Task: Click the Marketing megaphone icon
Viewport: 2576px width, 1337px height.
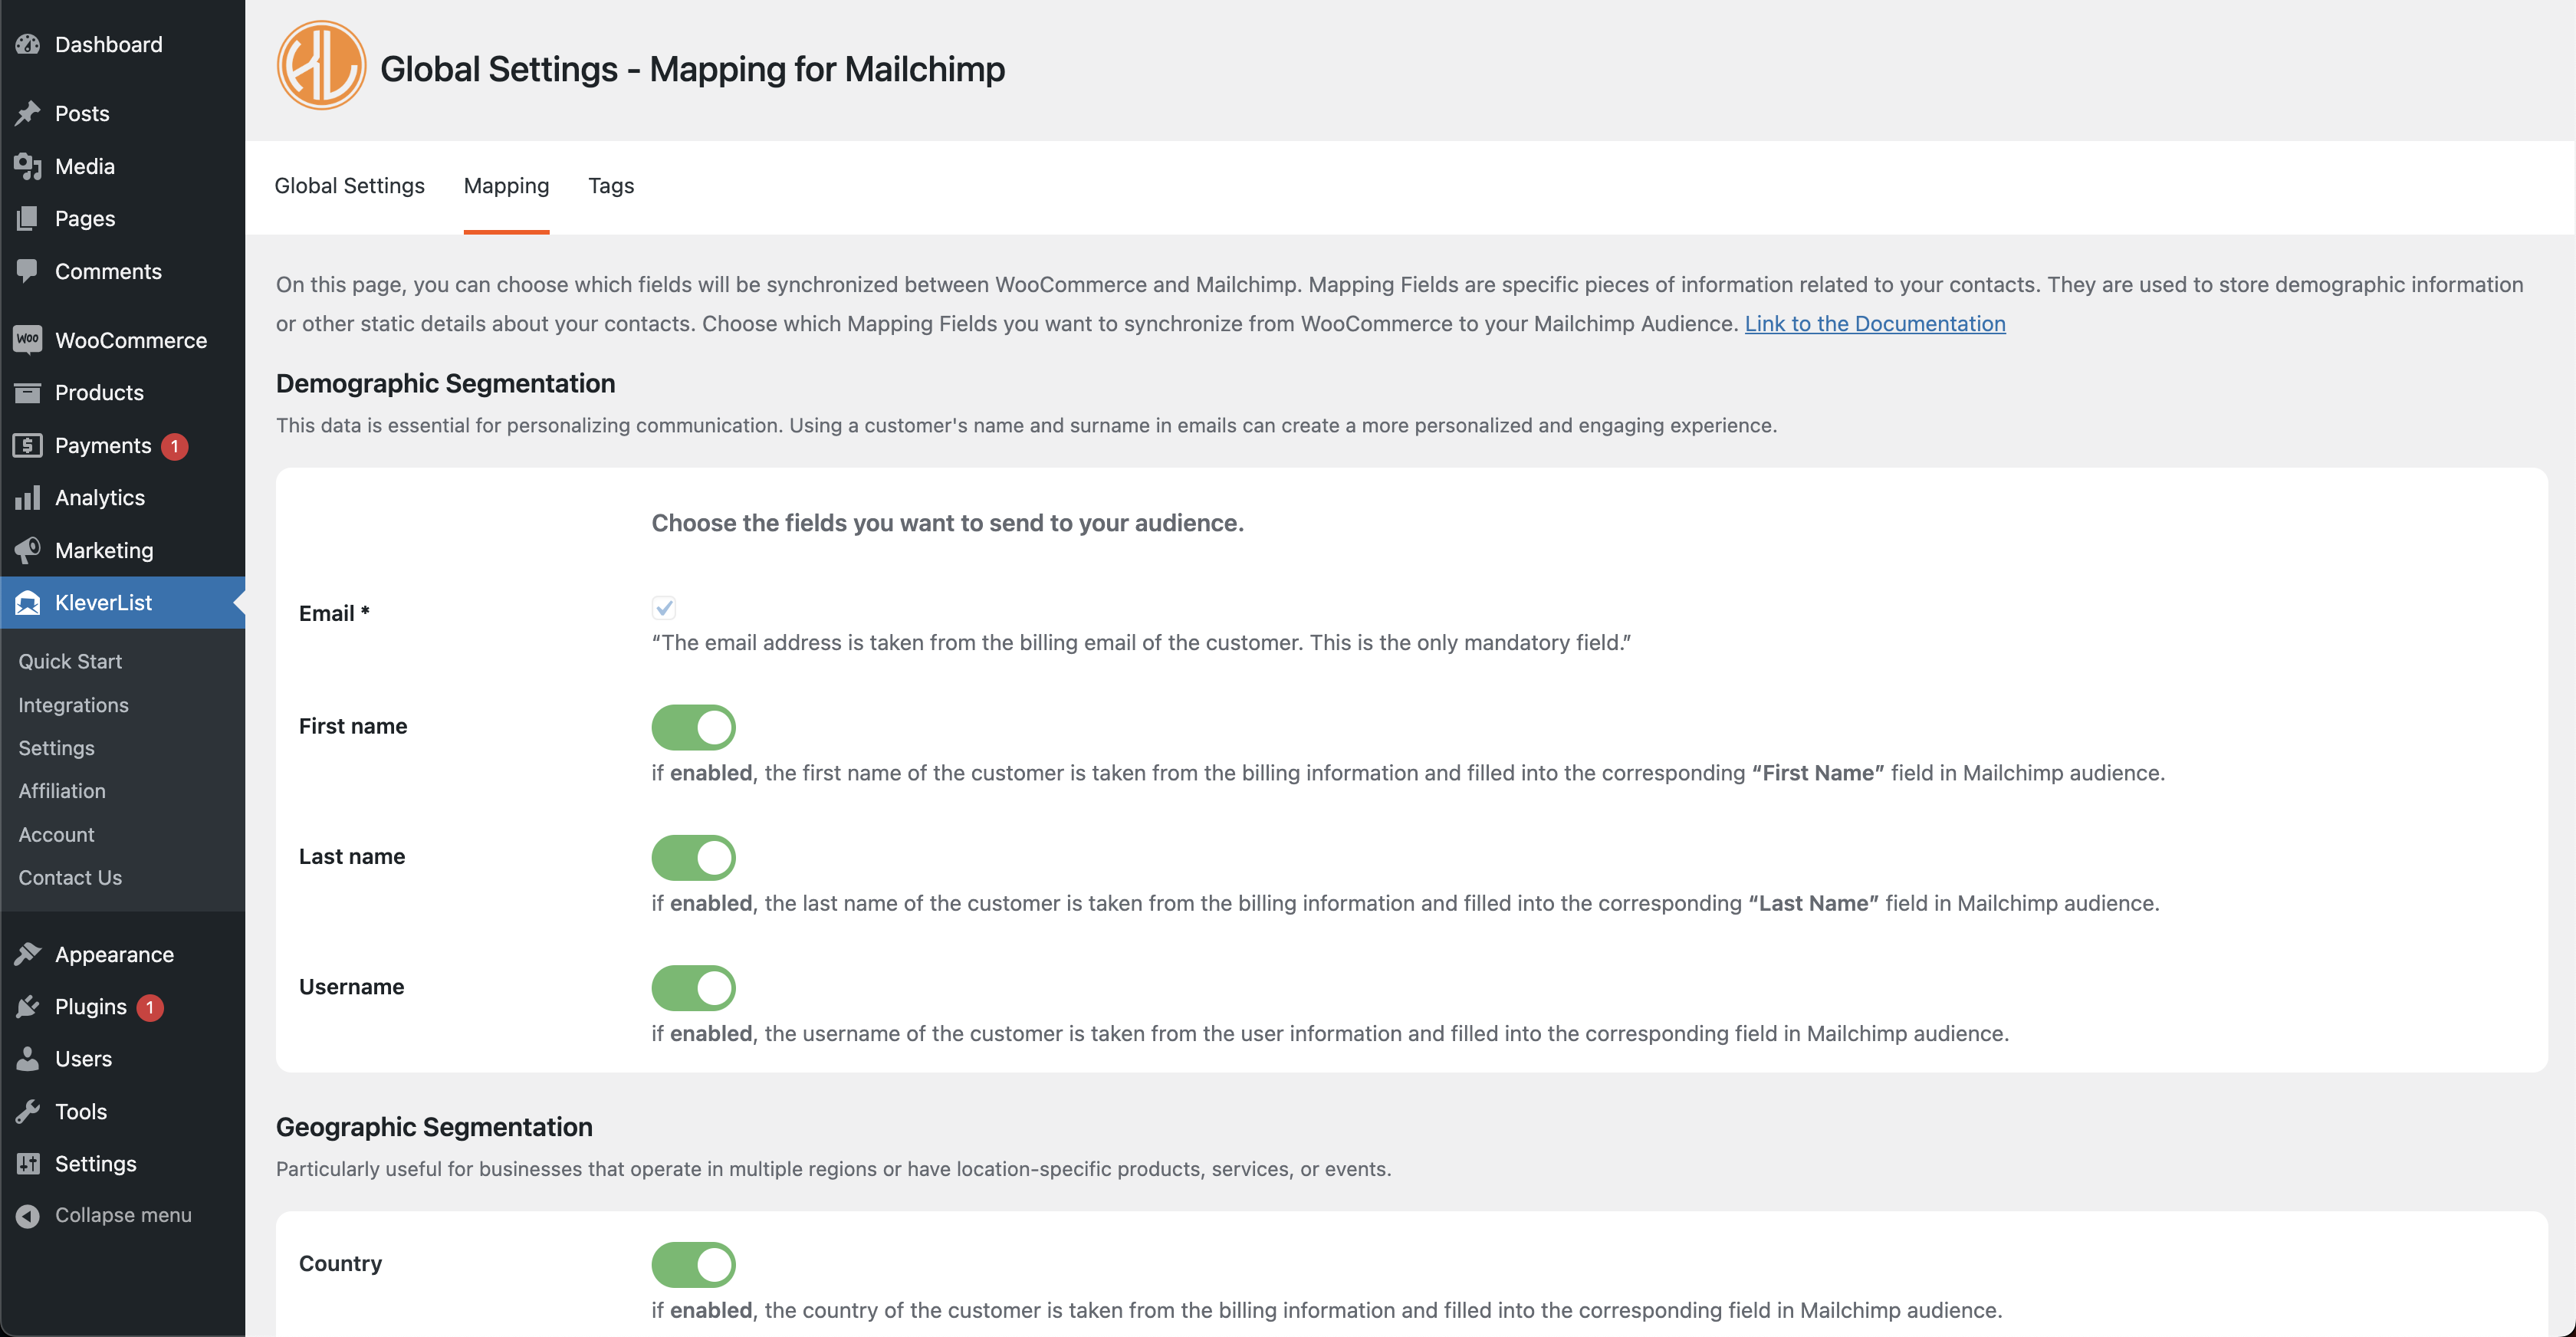Action: 28,550
